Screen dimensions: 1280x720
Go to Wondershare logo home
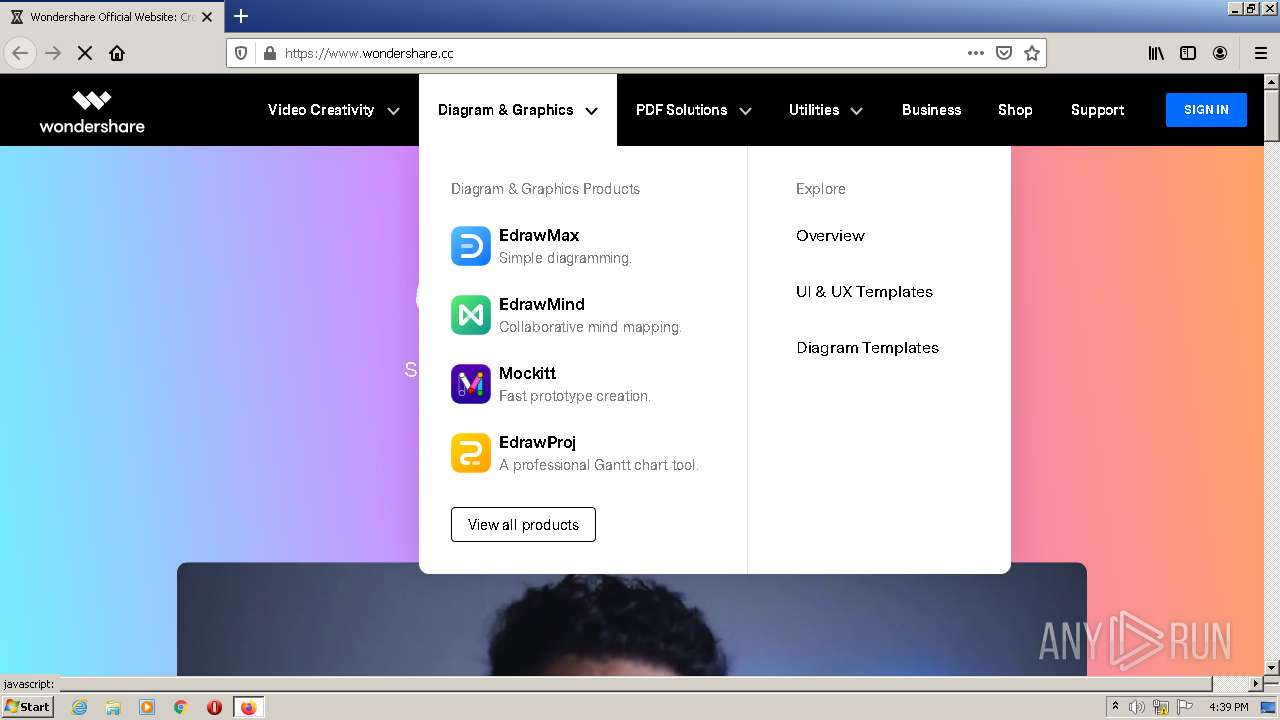point(92,111)
